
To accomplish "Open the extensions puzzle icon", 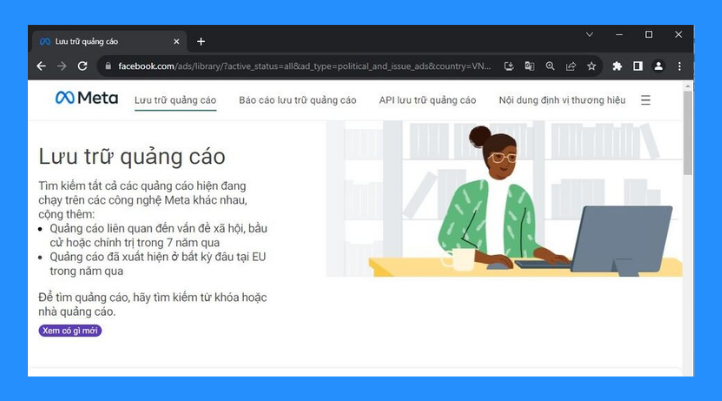I will pyautogui.click(x=617, y=66).
